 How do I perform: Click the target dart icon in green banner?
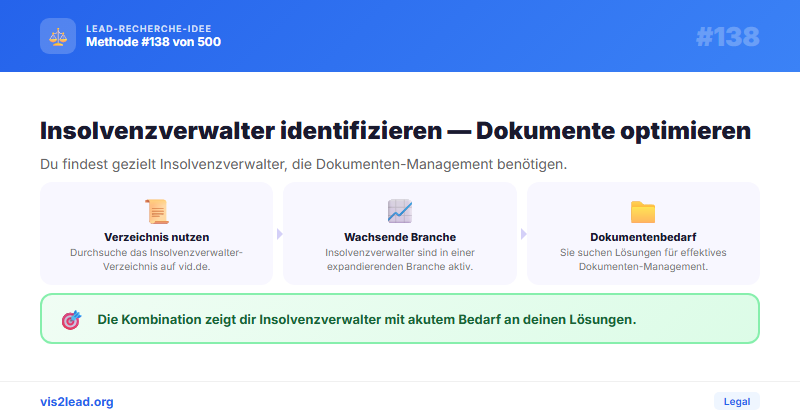tap(71, 319)
